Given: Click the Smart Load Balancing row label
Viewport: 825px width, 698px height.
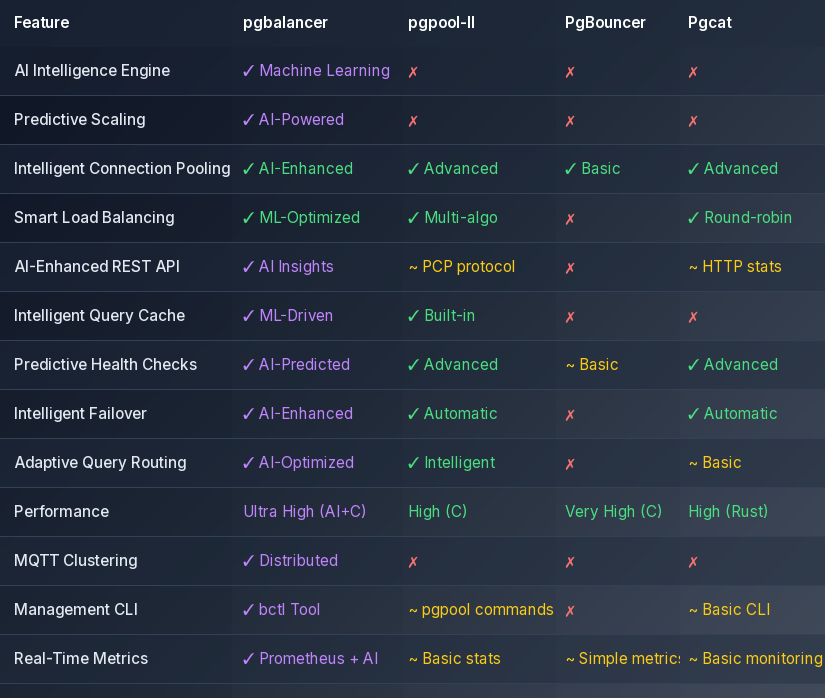Looking at the screenshot, I should click(94, 218).
